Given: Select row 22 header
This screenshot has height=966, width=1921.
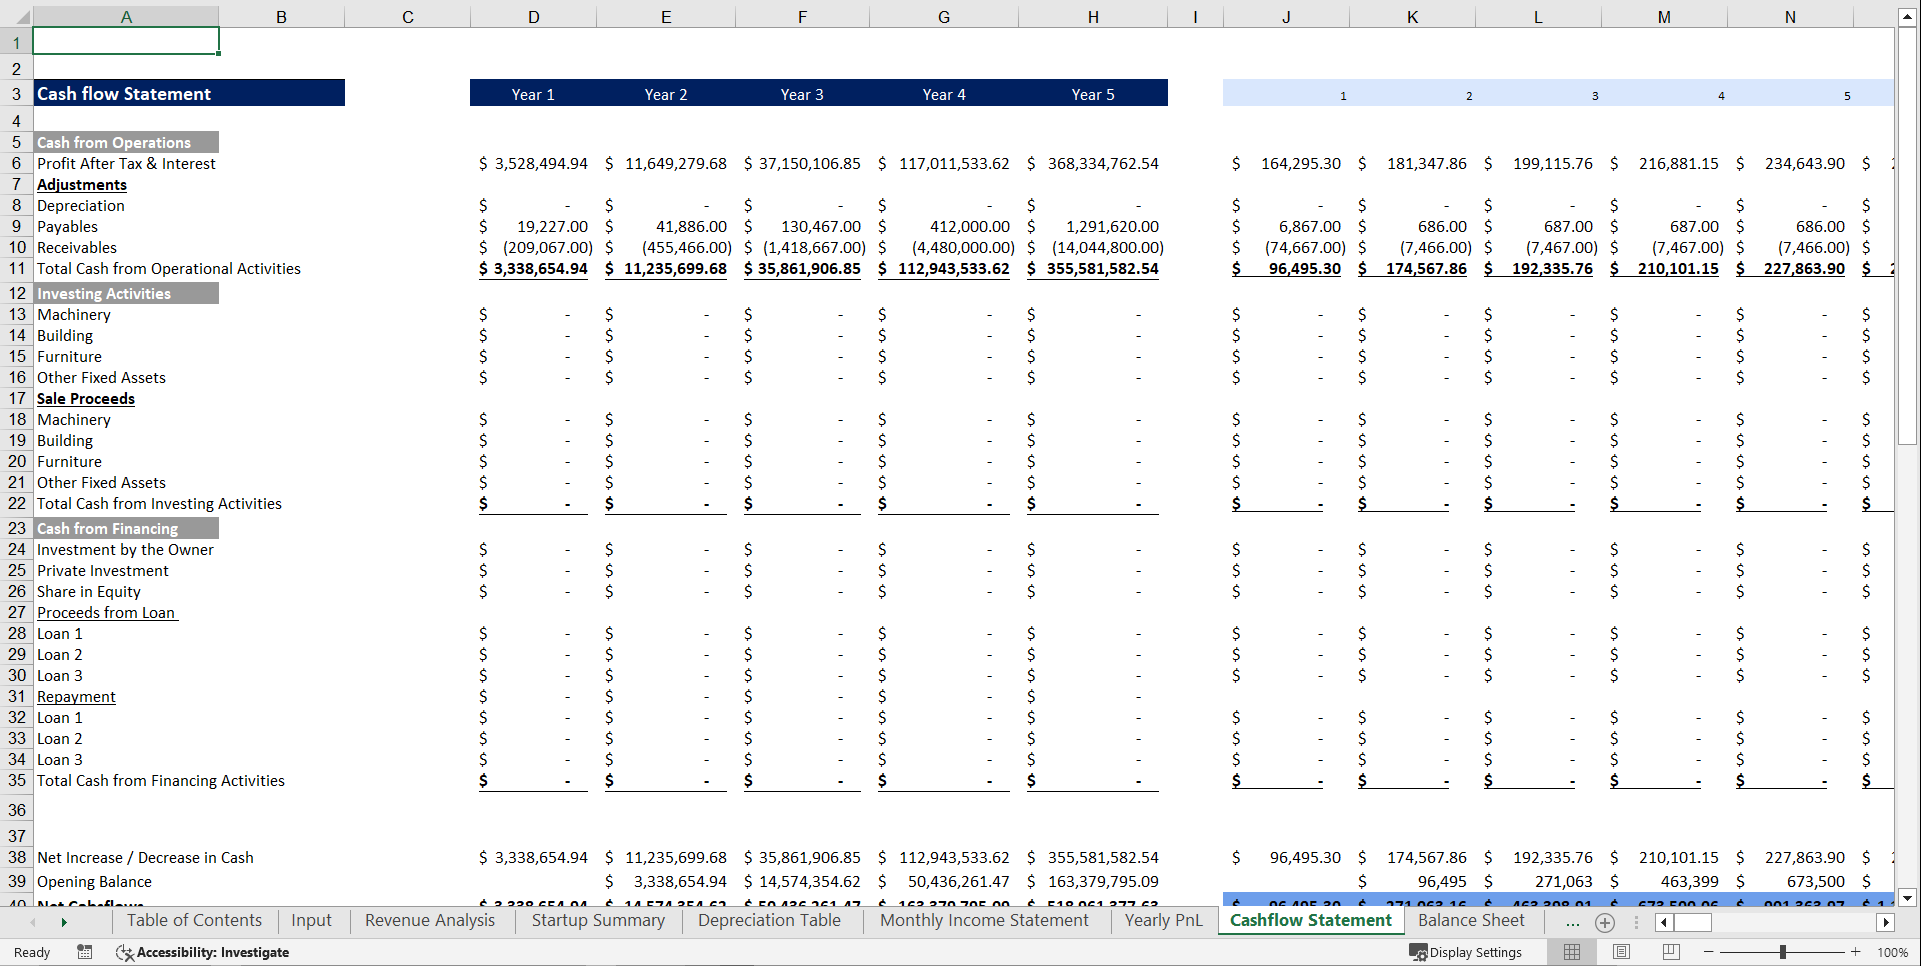Looking at the screenshot, I should pos(16,503).
